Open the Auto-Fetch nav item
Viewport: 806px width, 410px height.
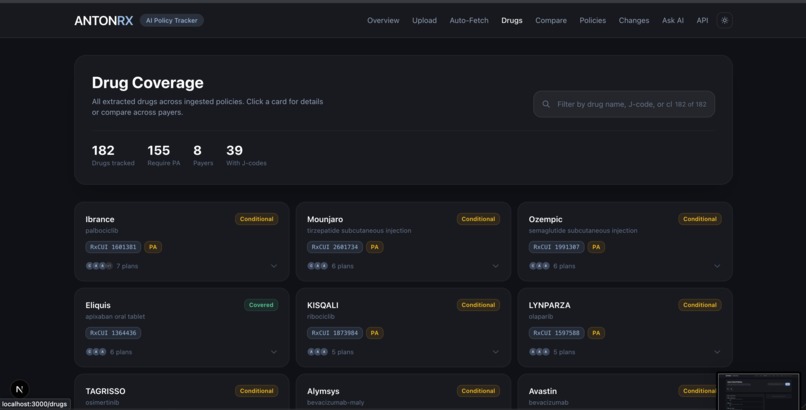[x=469, y=21]
